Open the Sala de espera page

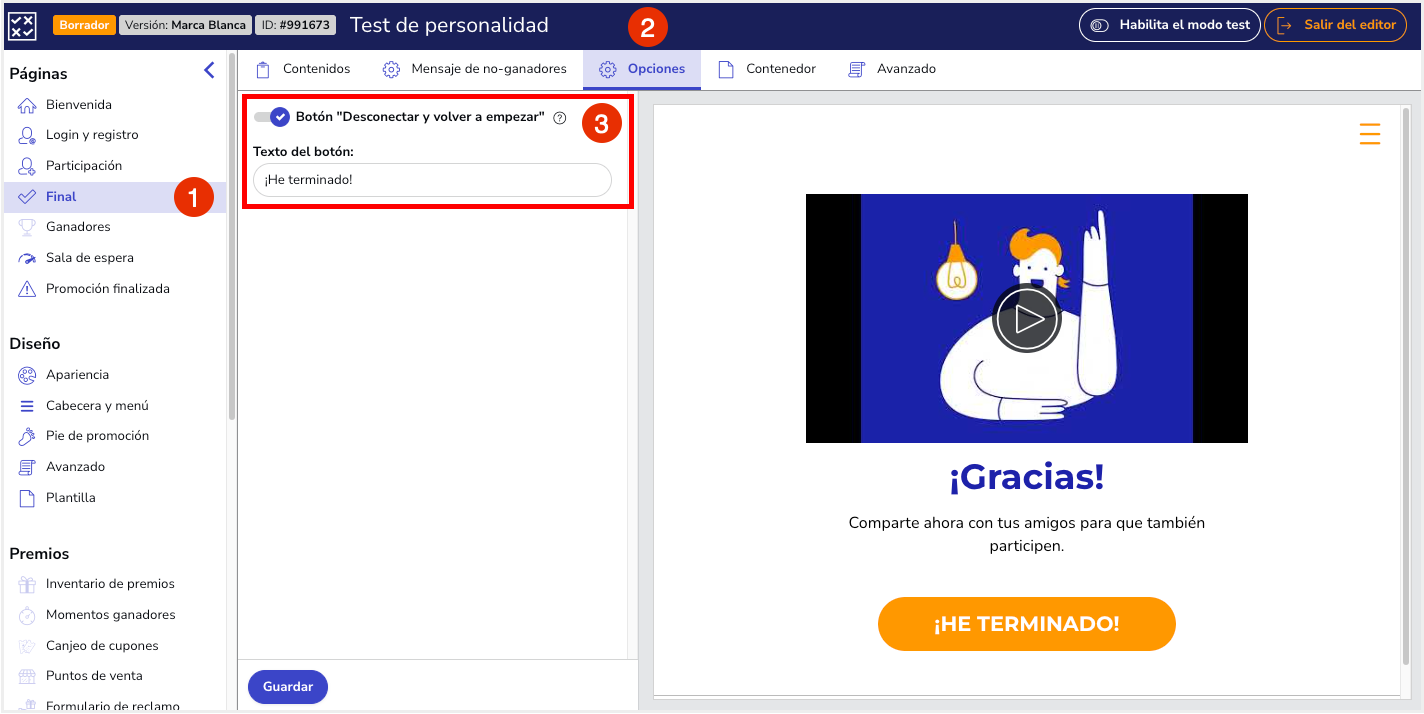point(90,258)
